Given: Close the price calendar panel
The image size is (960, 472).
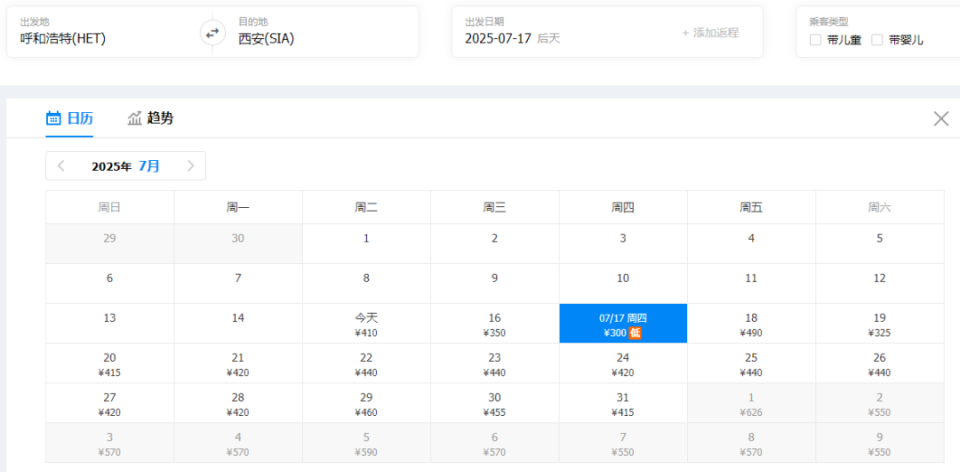Looking at the screenshot, I should click(x=941, y=119).
